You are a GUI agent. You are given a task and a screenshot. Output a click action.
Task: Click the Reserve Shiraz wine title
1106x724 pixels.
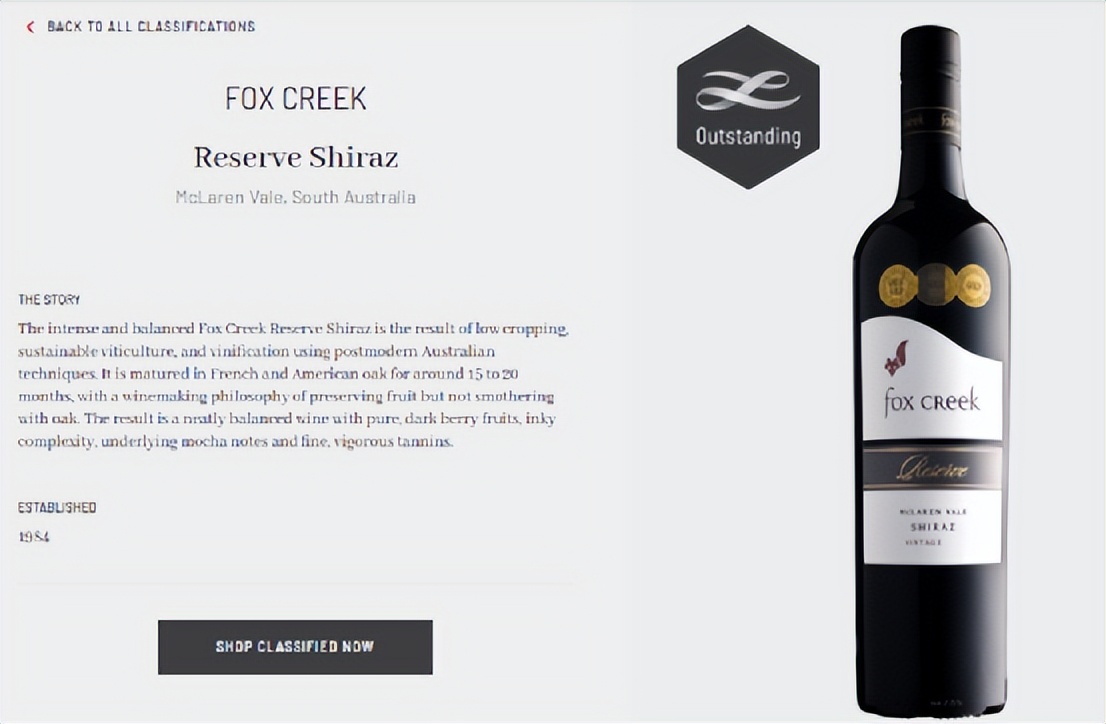click(x=296, y=157)
